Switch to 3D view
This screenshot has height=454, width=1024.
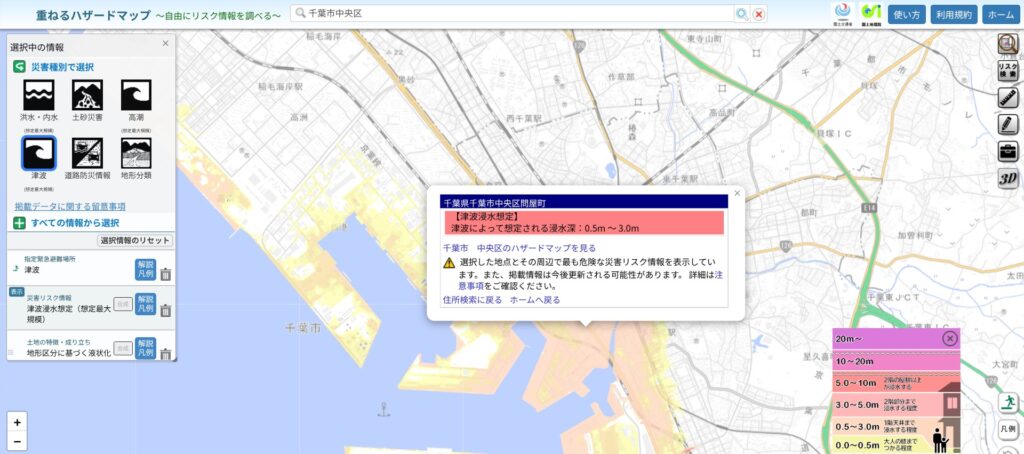pyautogui.click(x=1008, y=178)
